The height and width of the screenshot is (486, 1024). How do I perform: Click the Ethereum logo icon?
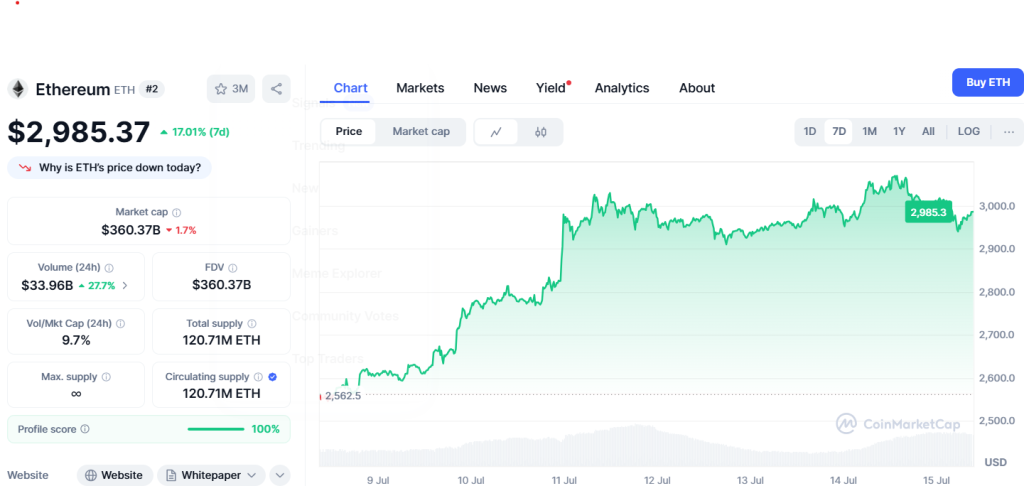point(18,89)
